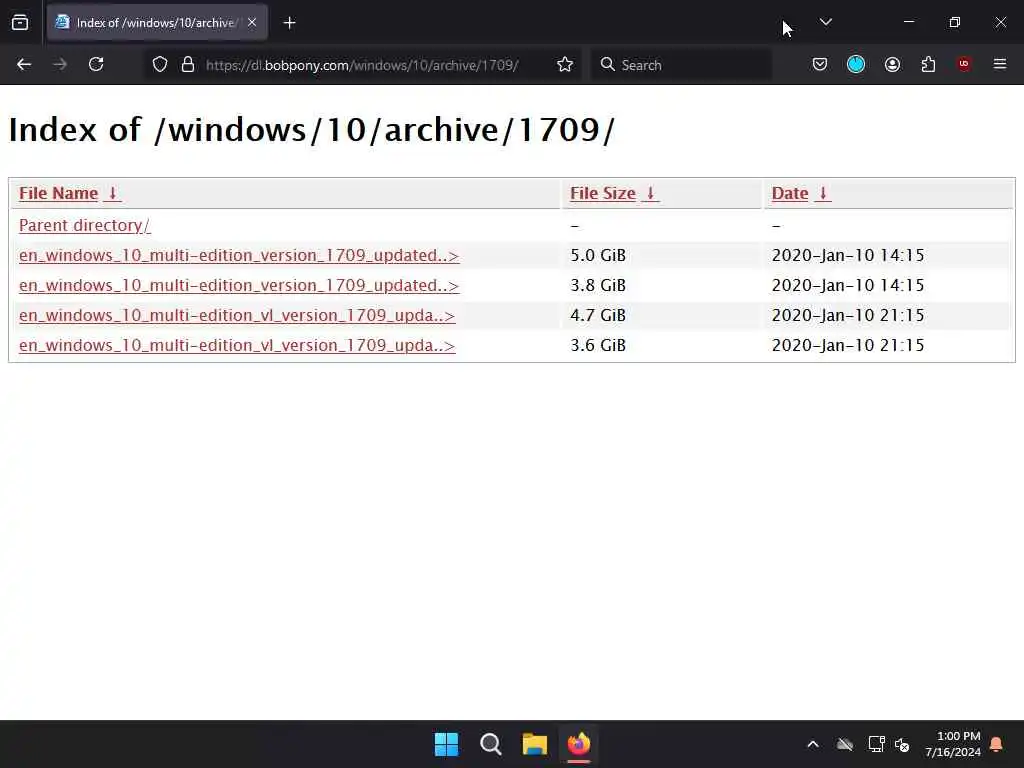Select the 5.0 GiB size cell
This screenshot has height=768, width=1024.
pyautogui.click(x=598, y=255)
